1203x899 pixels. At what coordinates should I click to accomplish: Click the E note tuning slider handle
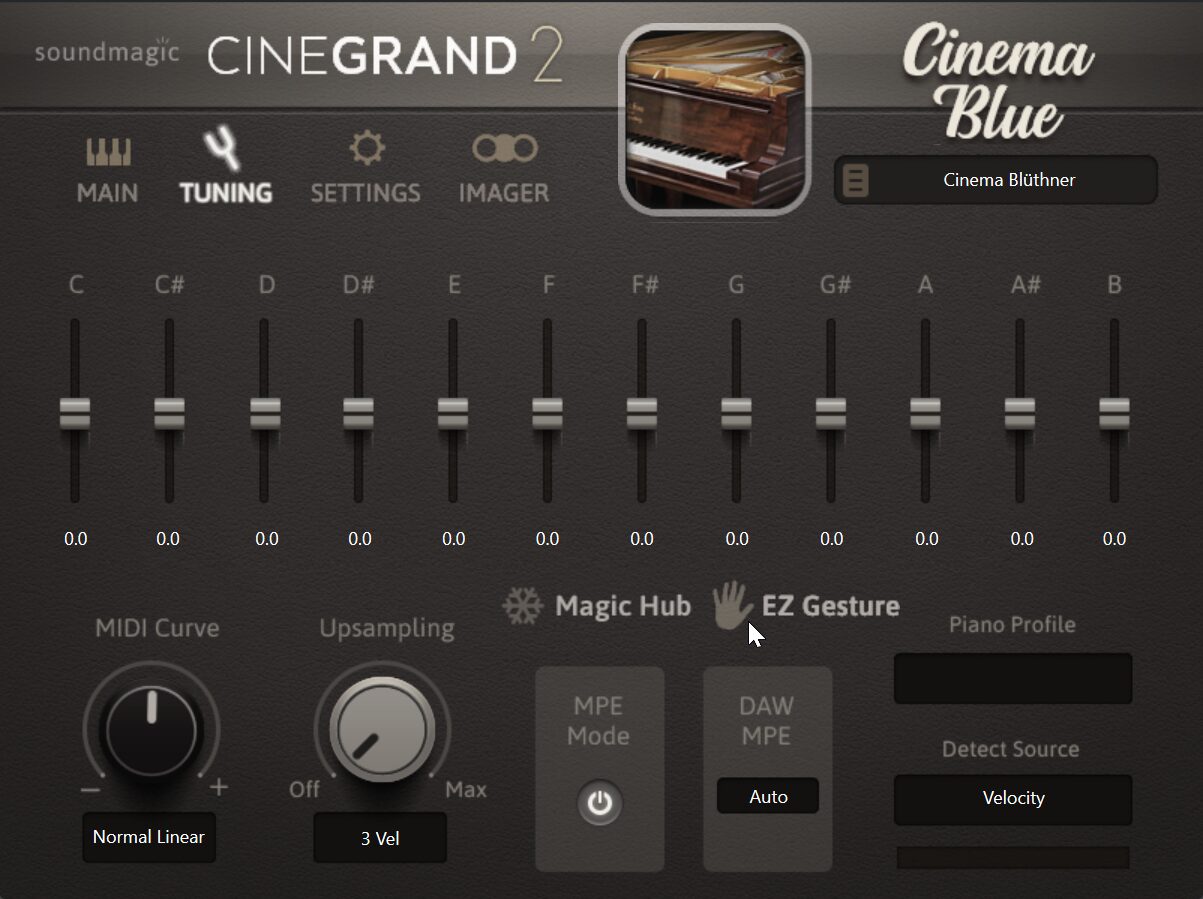[x=453, y=413]
